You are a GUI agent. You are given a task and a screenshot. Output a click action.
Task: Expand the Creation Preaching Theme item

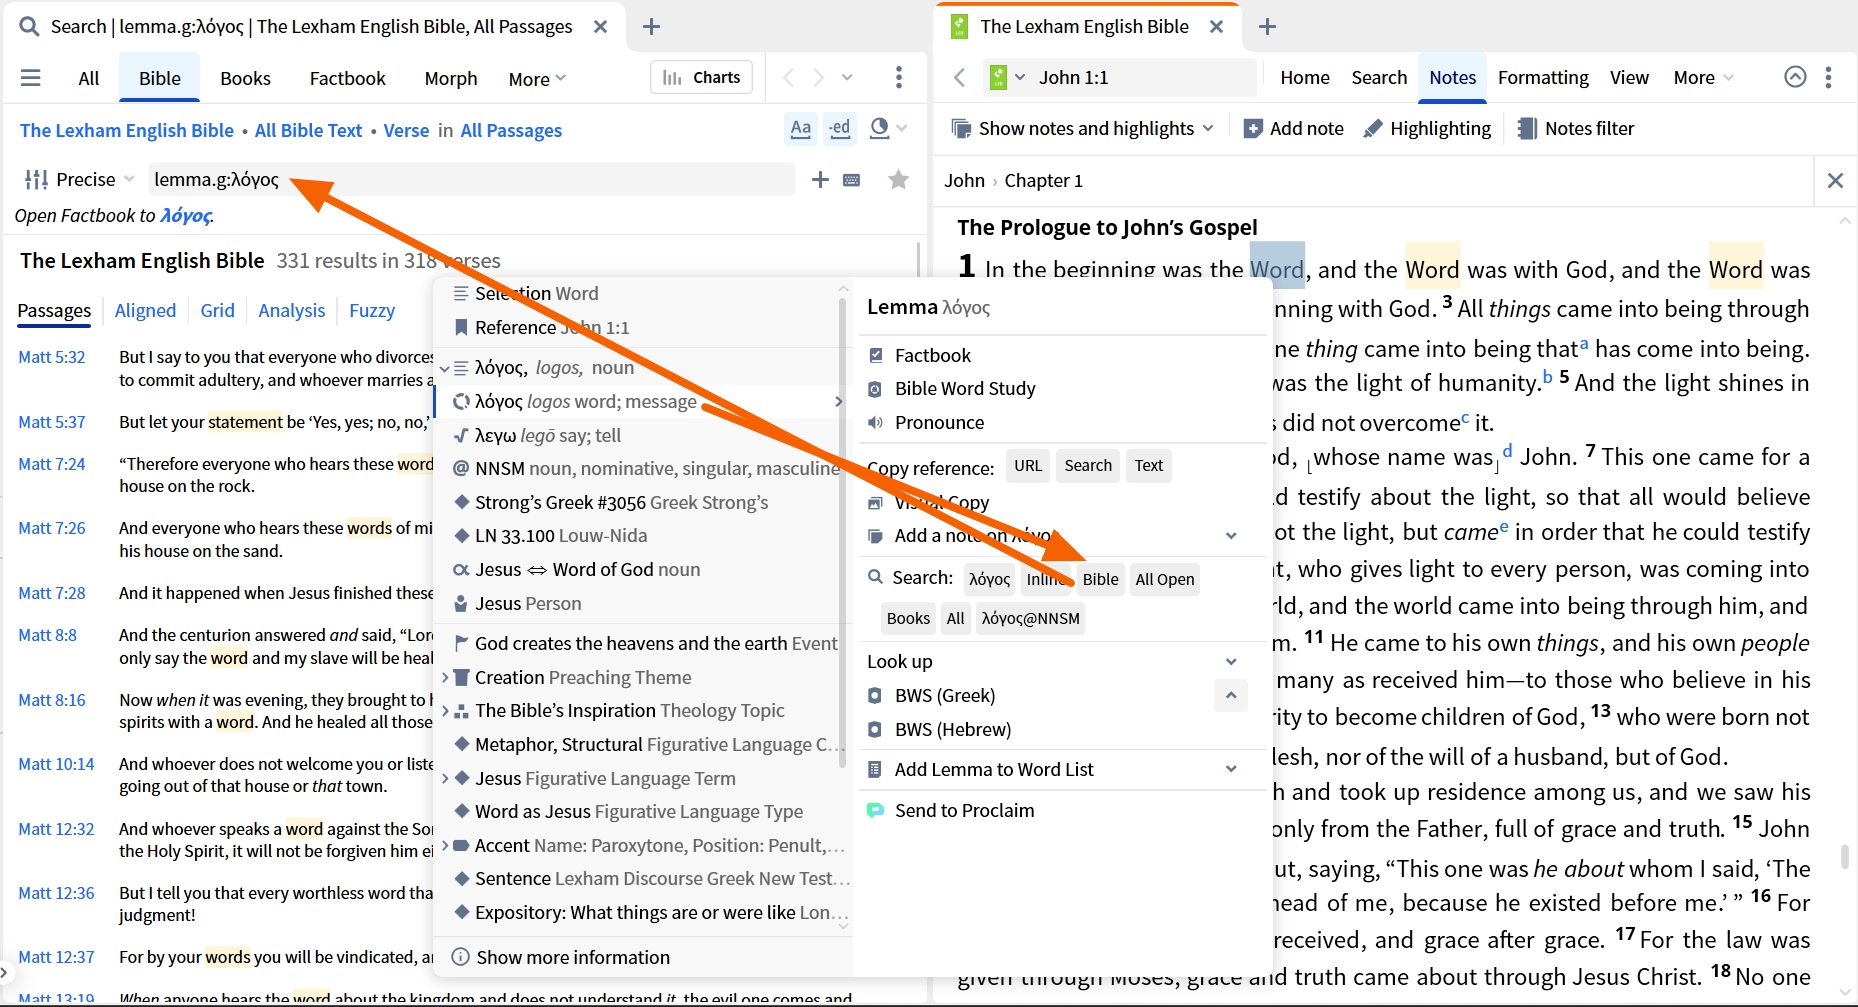tap(446, 678)
